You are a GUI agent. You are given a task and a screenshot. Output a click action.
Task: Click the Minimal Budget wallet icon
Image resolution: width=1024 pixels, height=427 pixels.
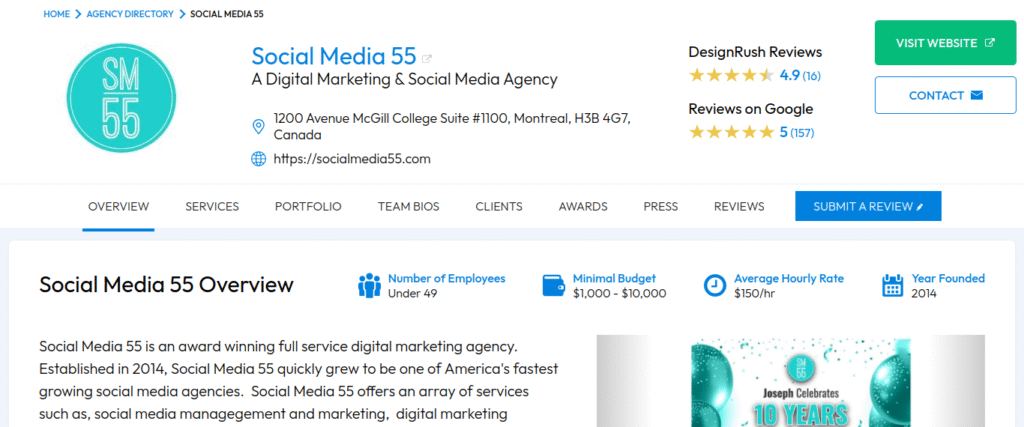(x=553, y=286)
